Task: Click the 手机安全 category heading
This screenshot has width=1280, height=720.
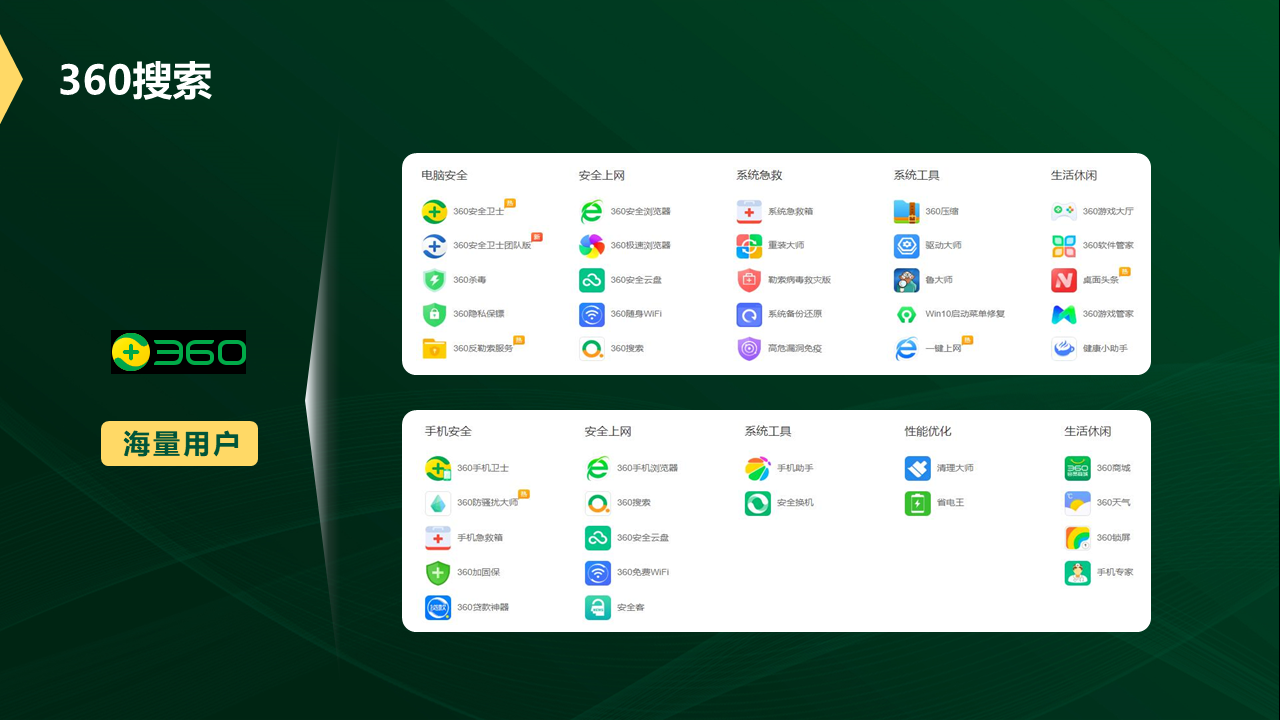Action: [448, 431]
